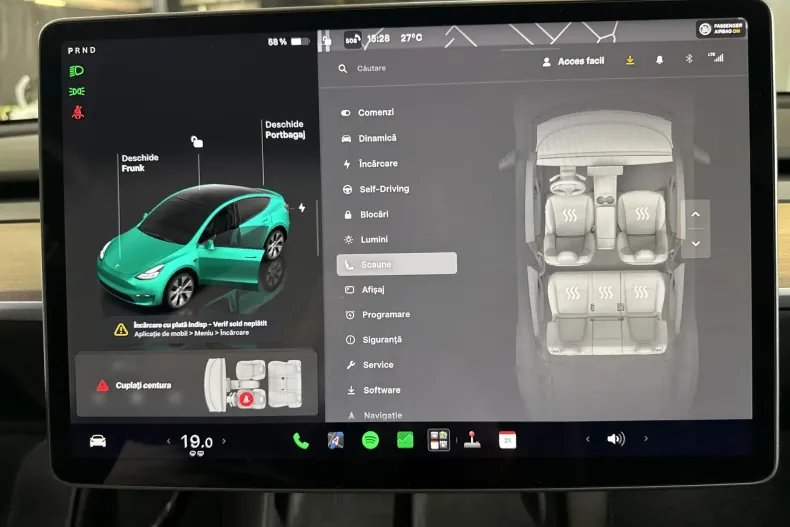Viewport: 790px width, 527px height.
Task: Open the arcade joystick app
Action: click(472, 439)
